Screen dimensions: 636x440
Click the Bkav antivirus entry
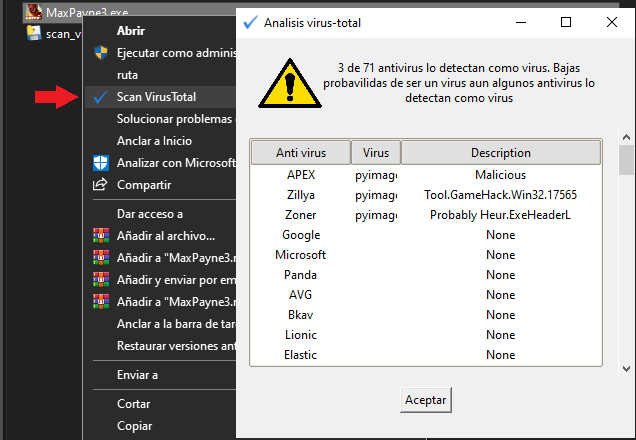pyautogui.click(x=301, y=315)
